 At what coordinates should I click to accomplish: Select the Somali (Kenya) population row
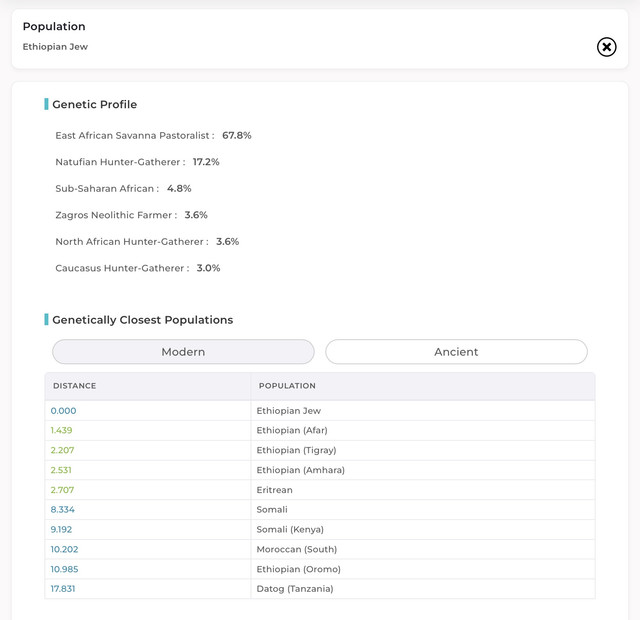pos(320,529)
